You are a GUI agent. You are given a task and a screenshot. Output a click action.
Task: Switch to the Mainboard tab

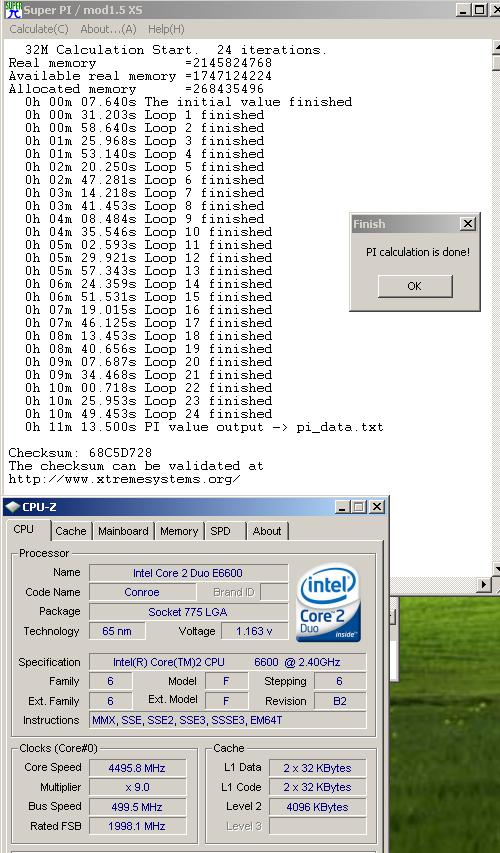pos(123,531)
